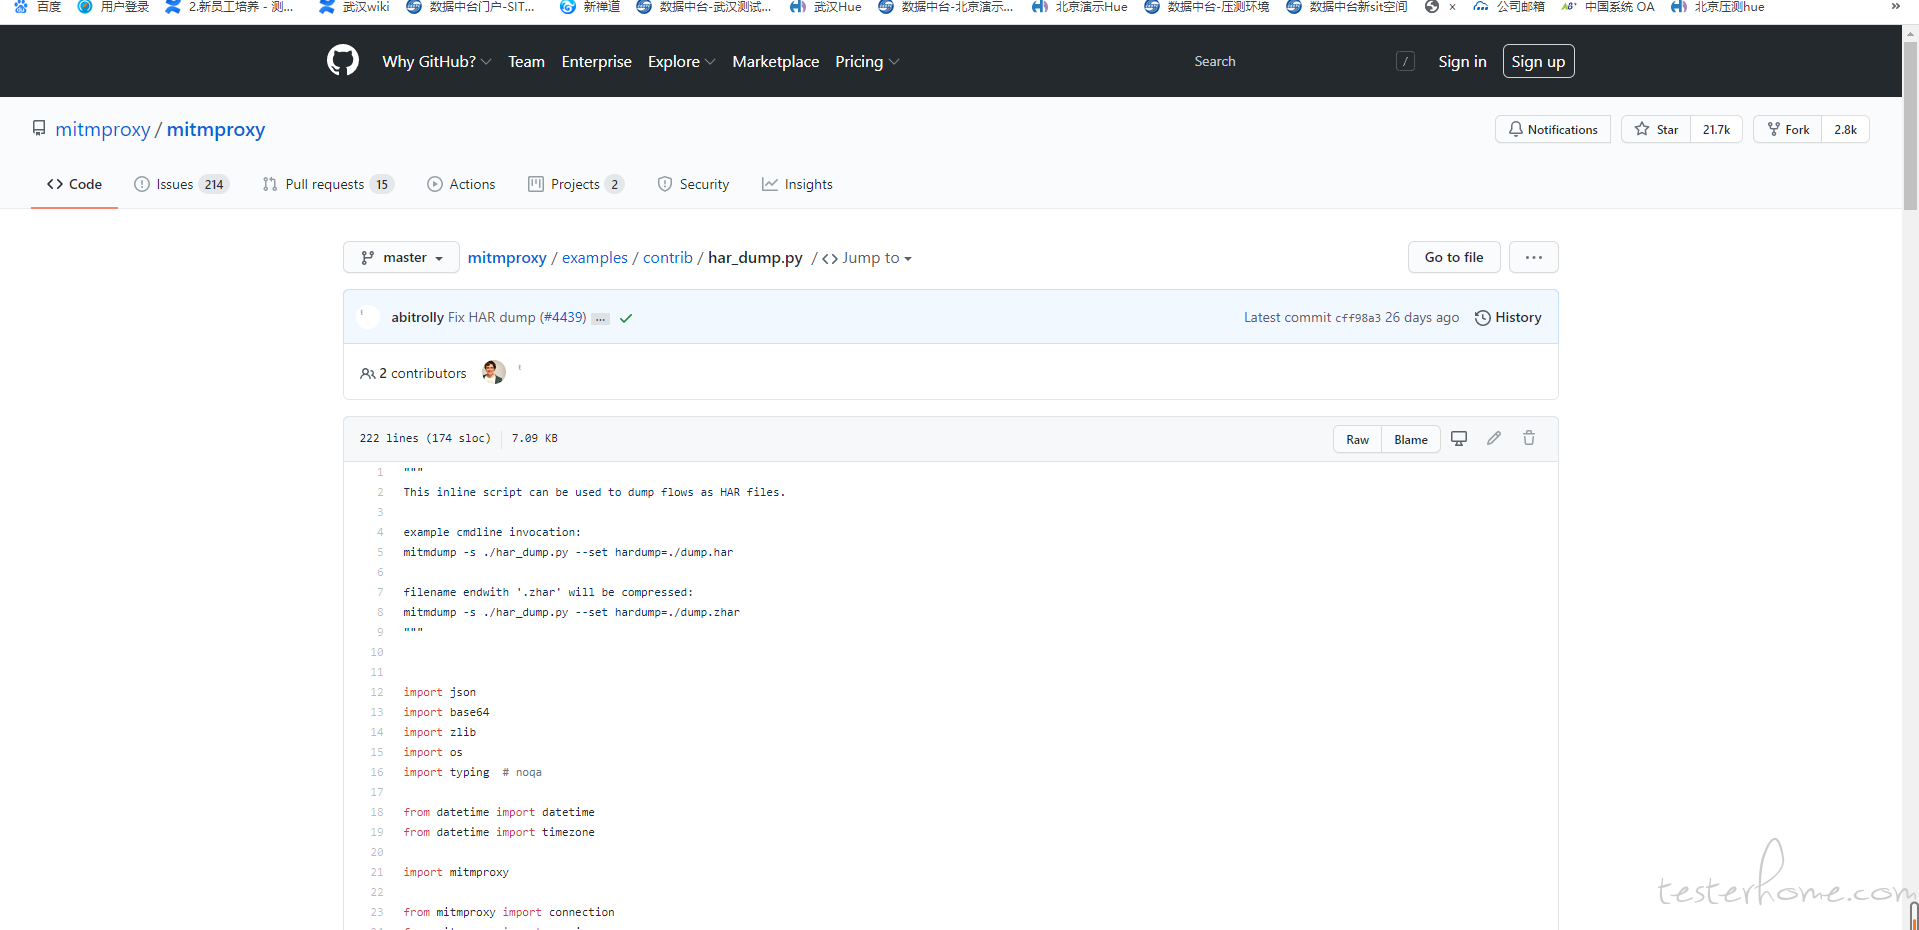Click Notifications bell button
The image size is (1919, 930).
click(x=1552, y=129)
